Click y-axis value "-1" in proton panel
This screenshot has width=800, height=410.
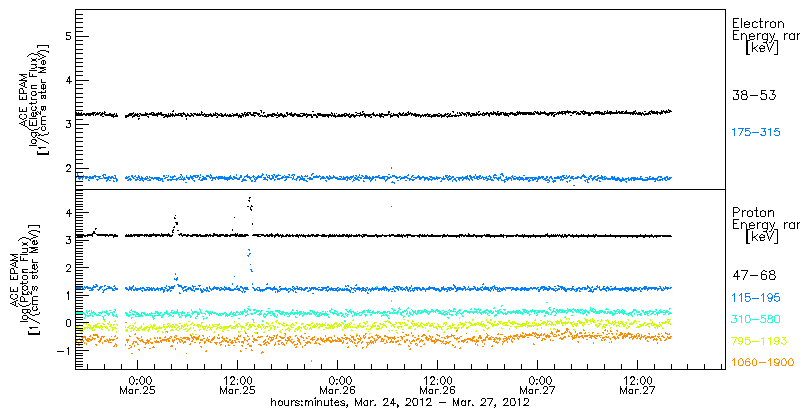[64, 350]
